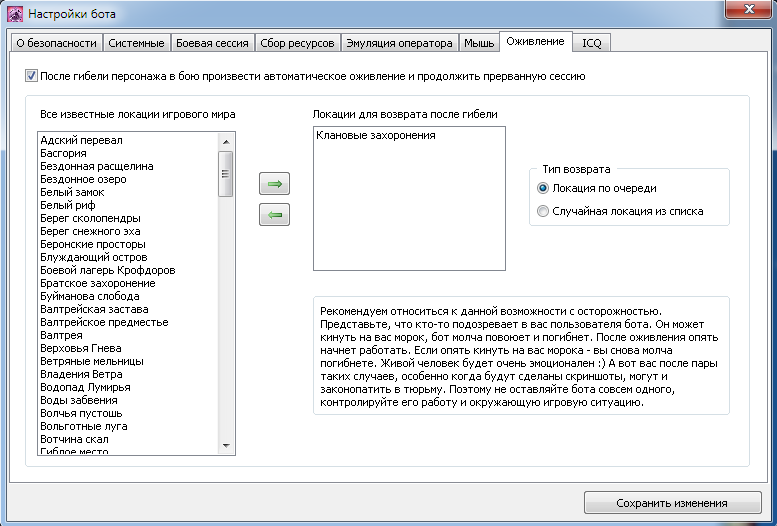This screenshot has height=526, width=777.
Task: Click the 'Сохранить изменения' button
Action: pos(672,503)
